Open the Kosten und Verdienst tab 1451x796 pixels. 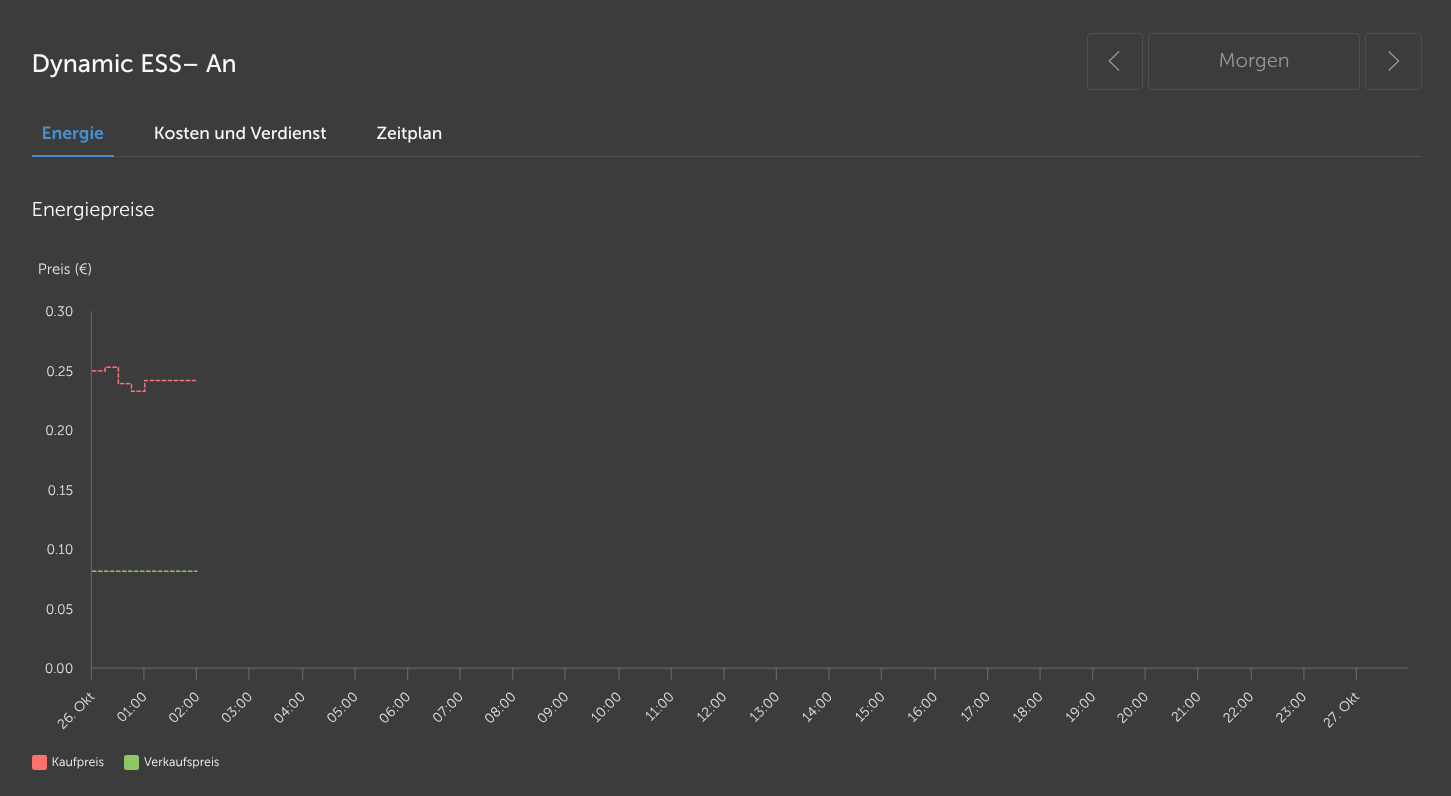240,133
